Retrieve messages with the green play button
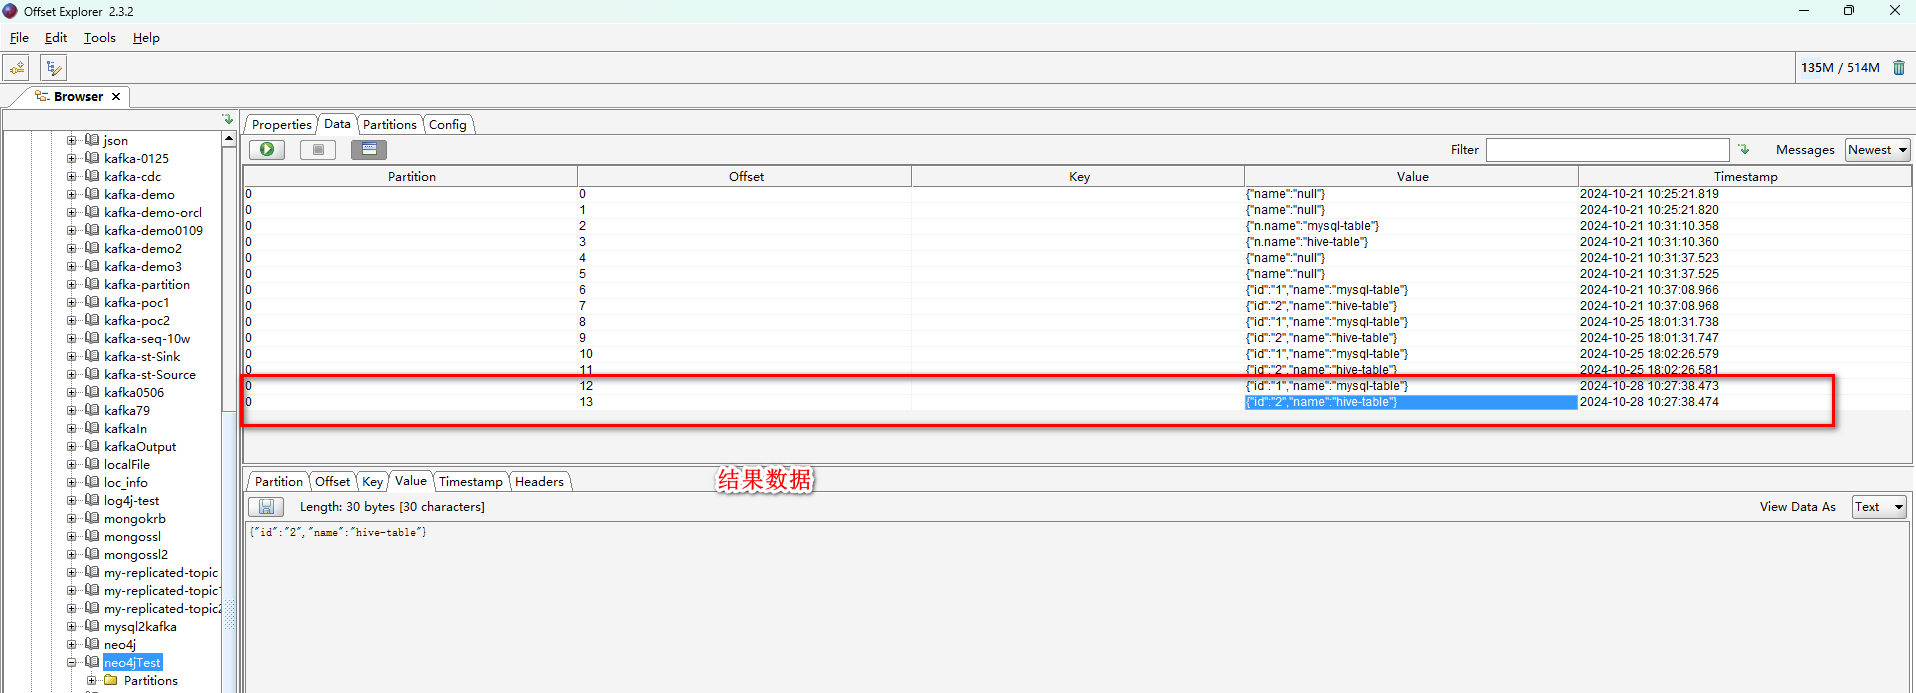The image size is (1916, 693). (x=267, y=149)
